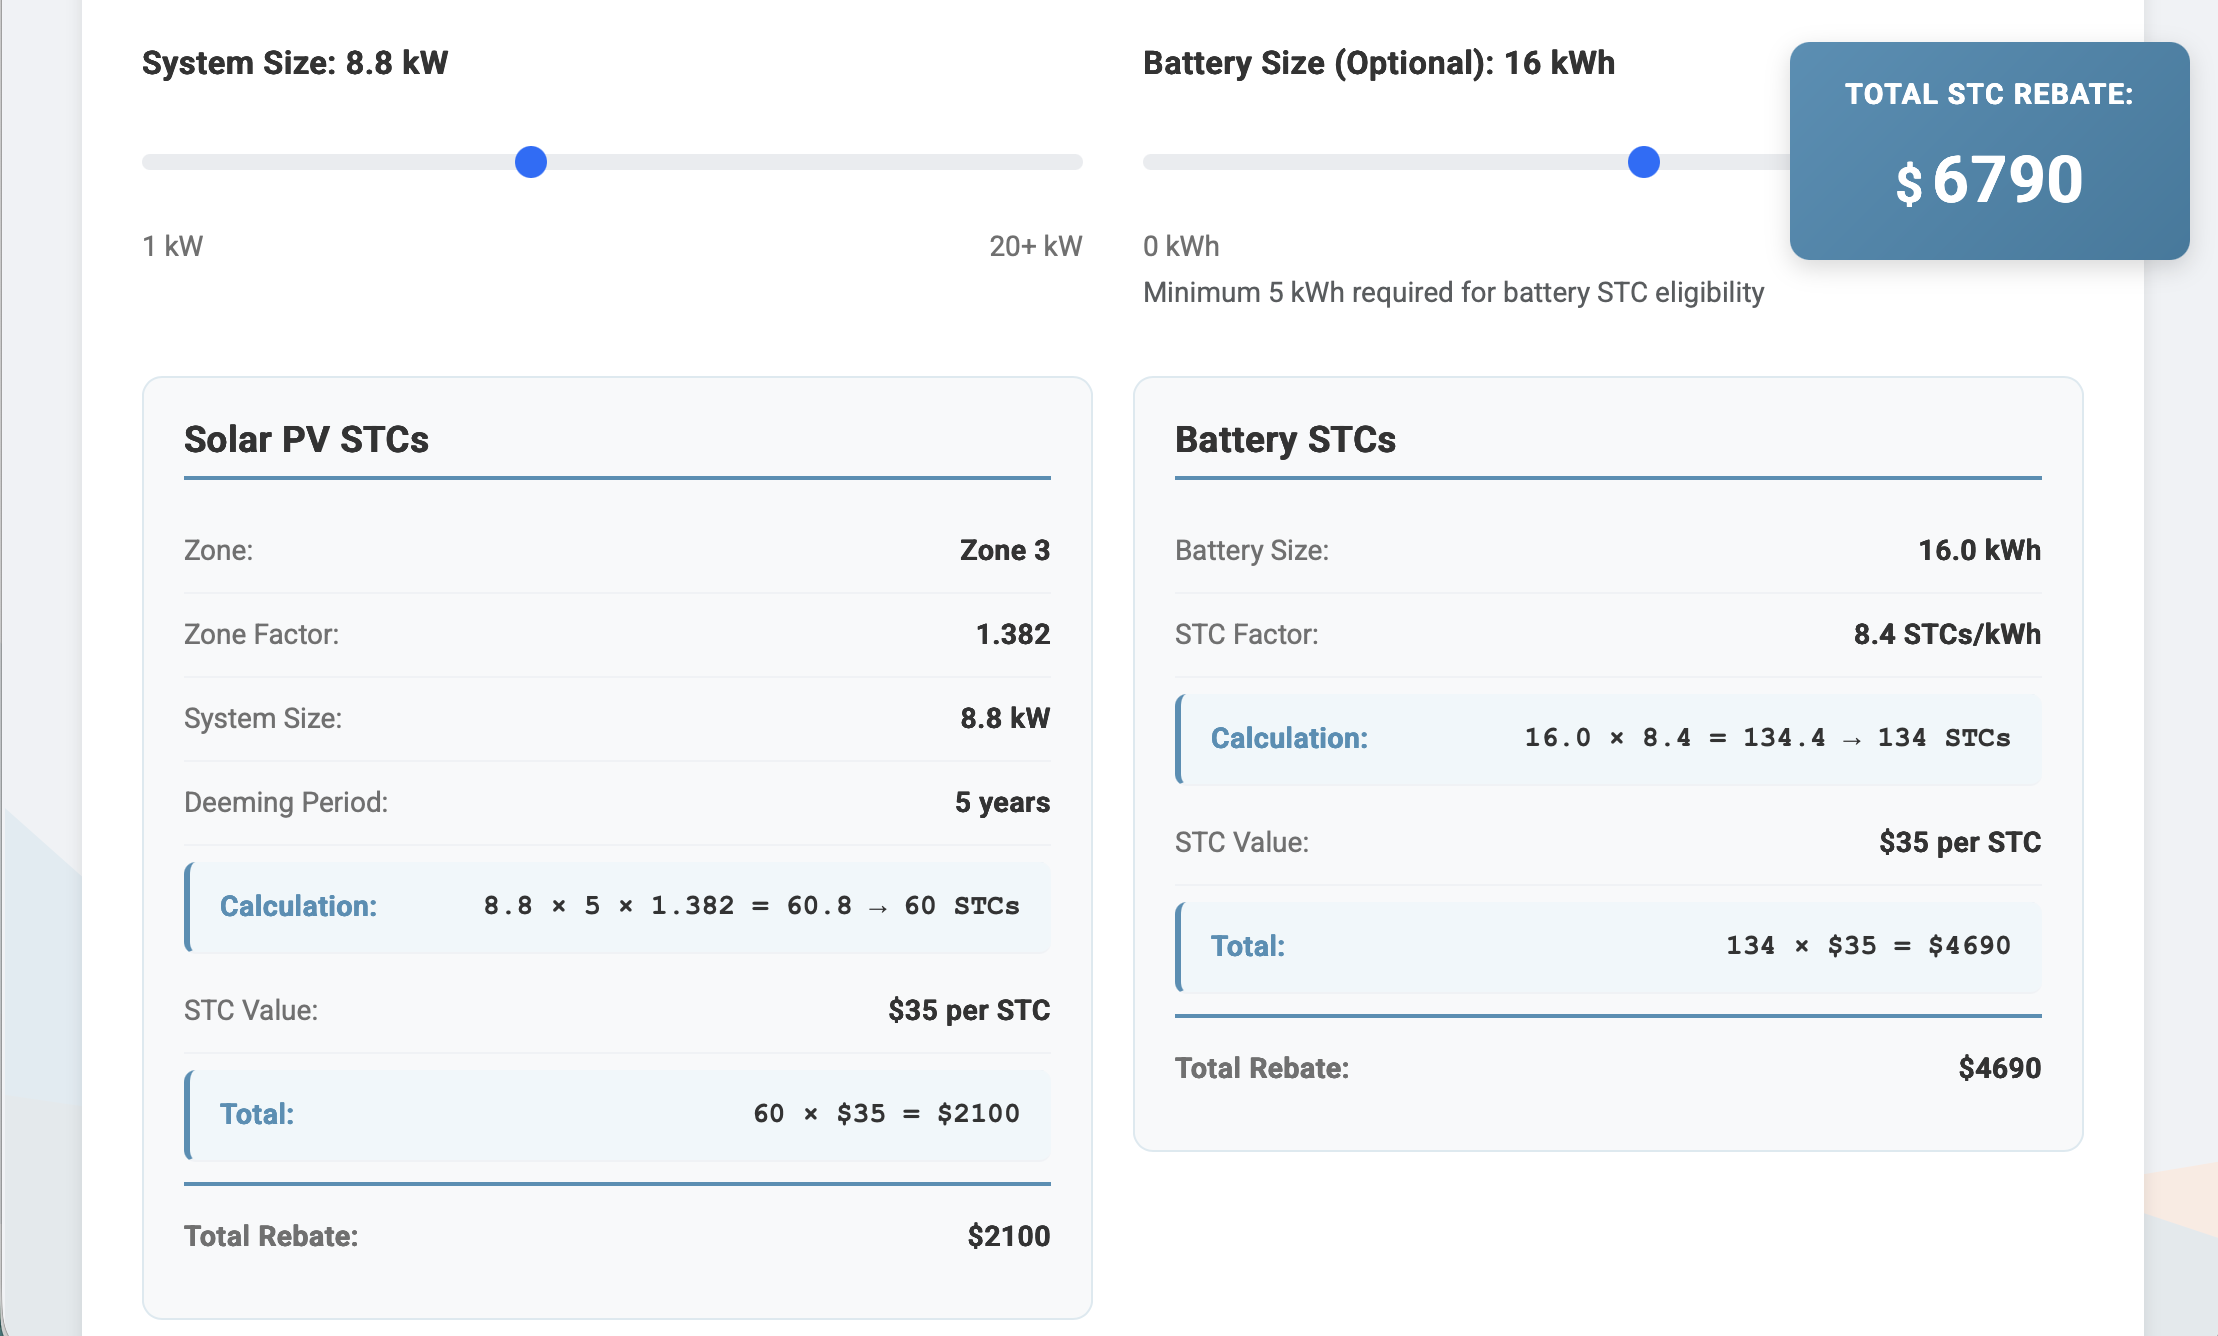Click the Deeming Period value 5 years

pos(1002,802)
